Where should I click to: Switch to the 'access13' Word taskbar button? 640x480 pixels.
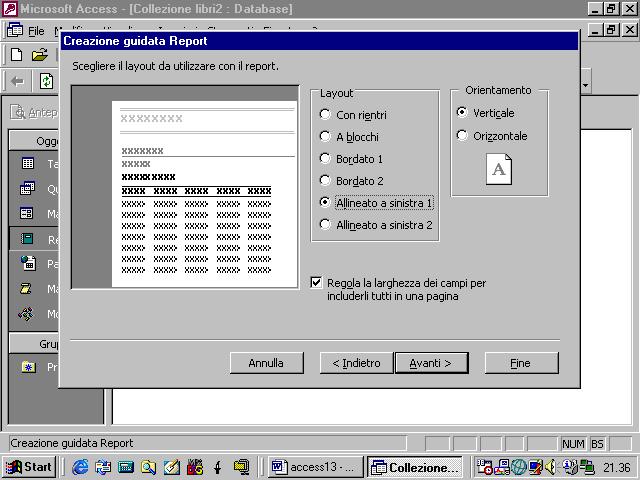pos(315,467)
